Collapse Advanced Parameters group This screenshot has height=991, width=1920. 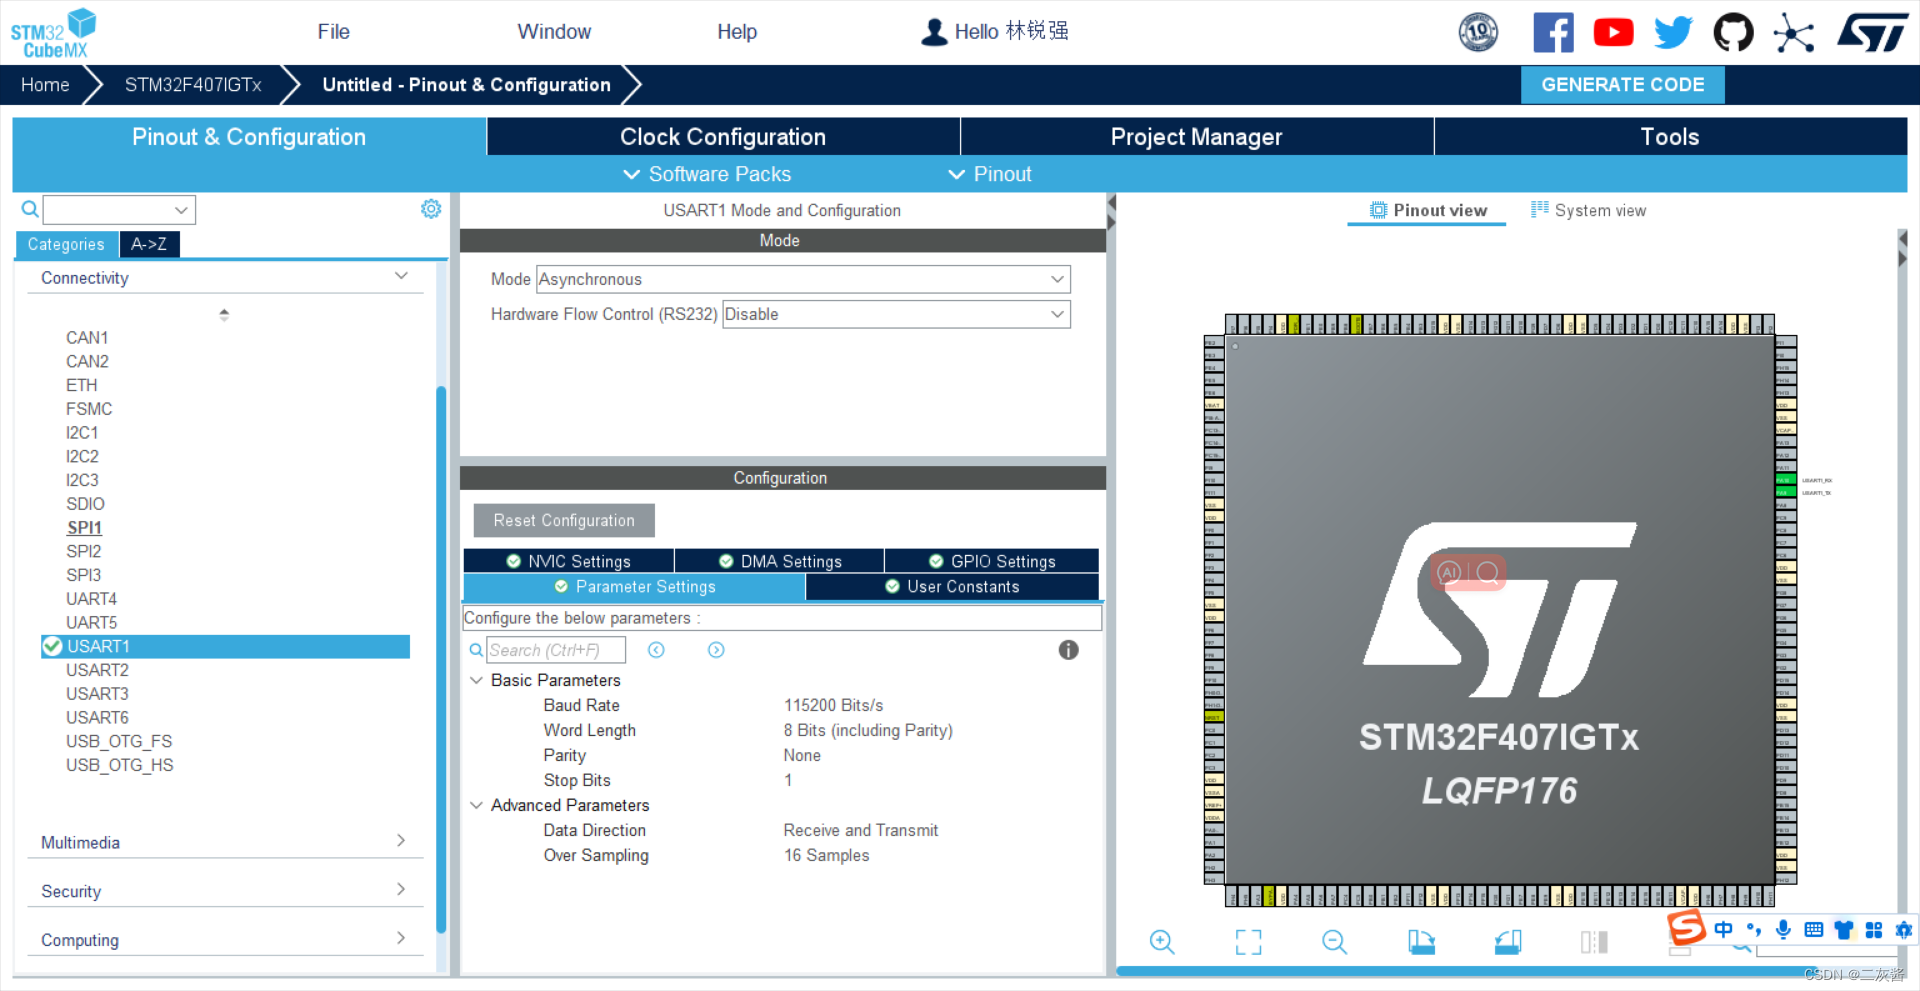click(x=476, y=805)
